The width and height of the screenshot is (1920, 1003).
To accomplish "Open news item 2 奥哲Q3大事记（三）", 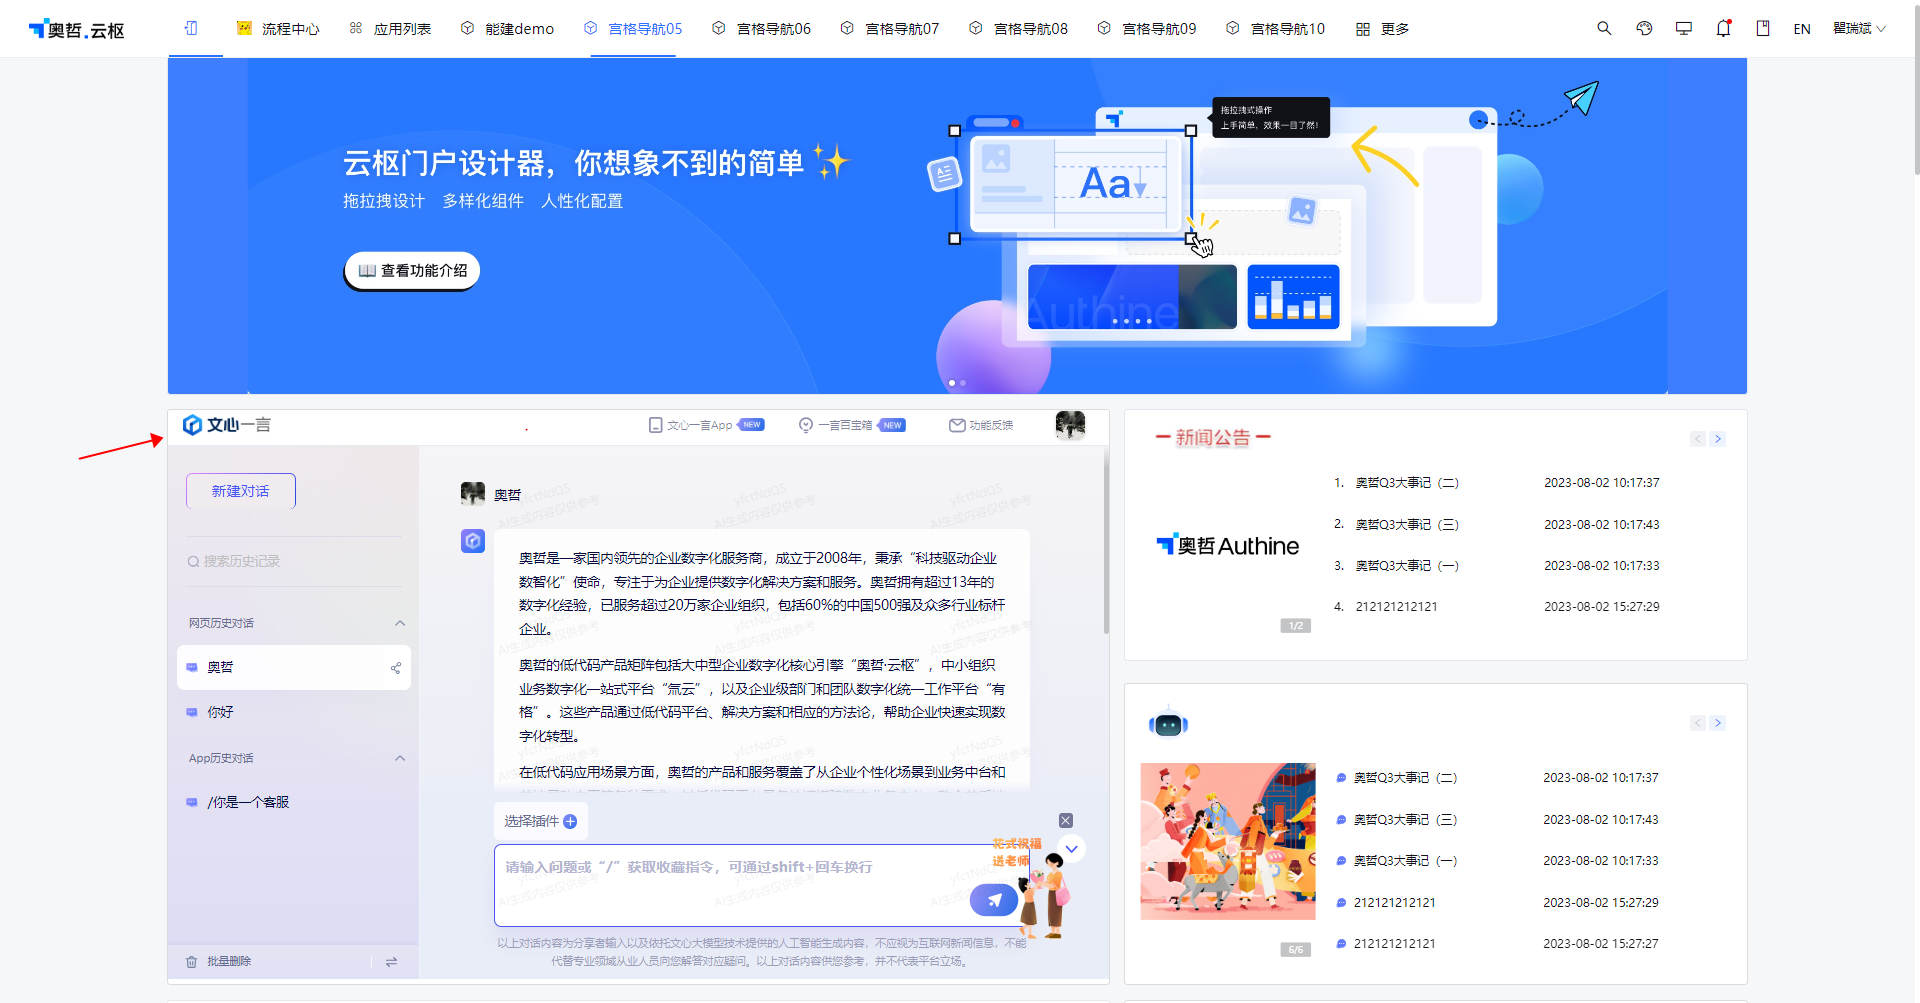I will click(1407, 524).
